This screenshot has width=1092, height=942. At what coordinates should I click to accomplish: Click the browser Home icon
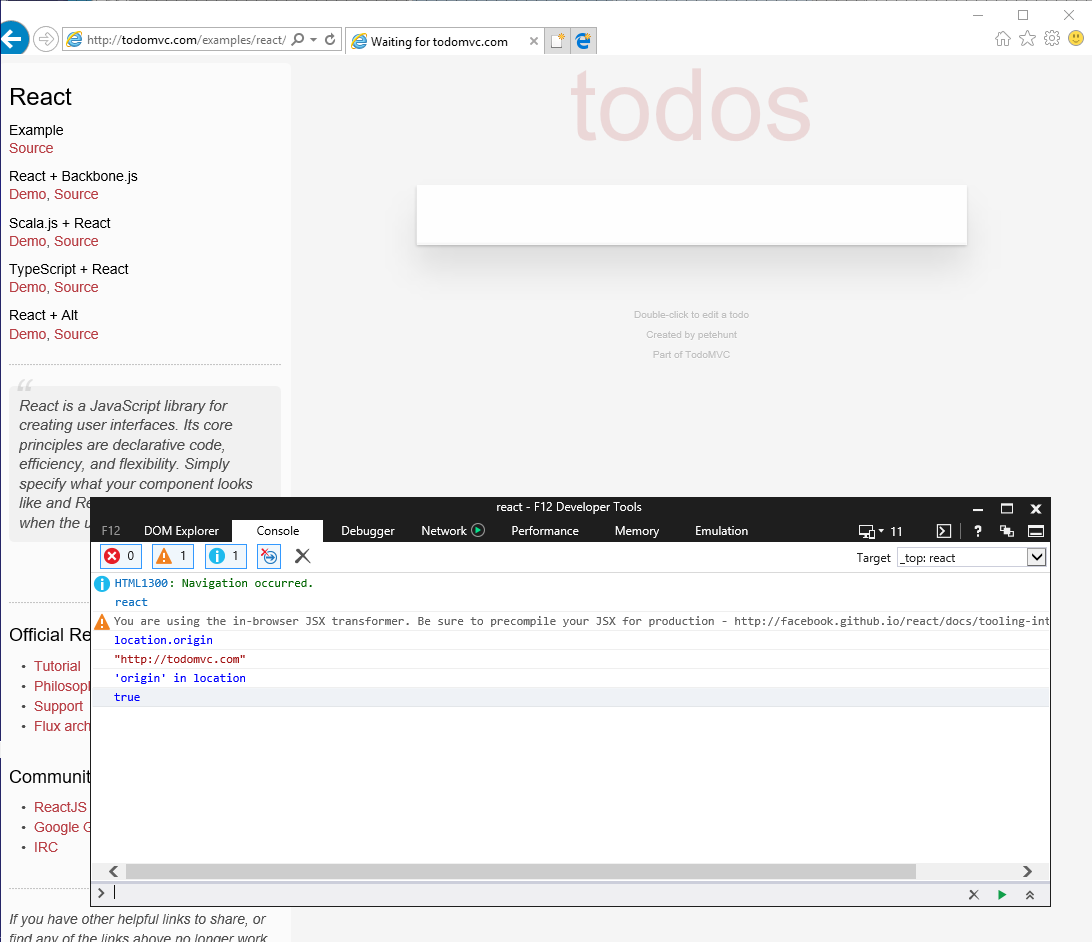[x=1003, y=38]
